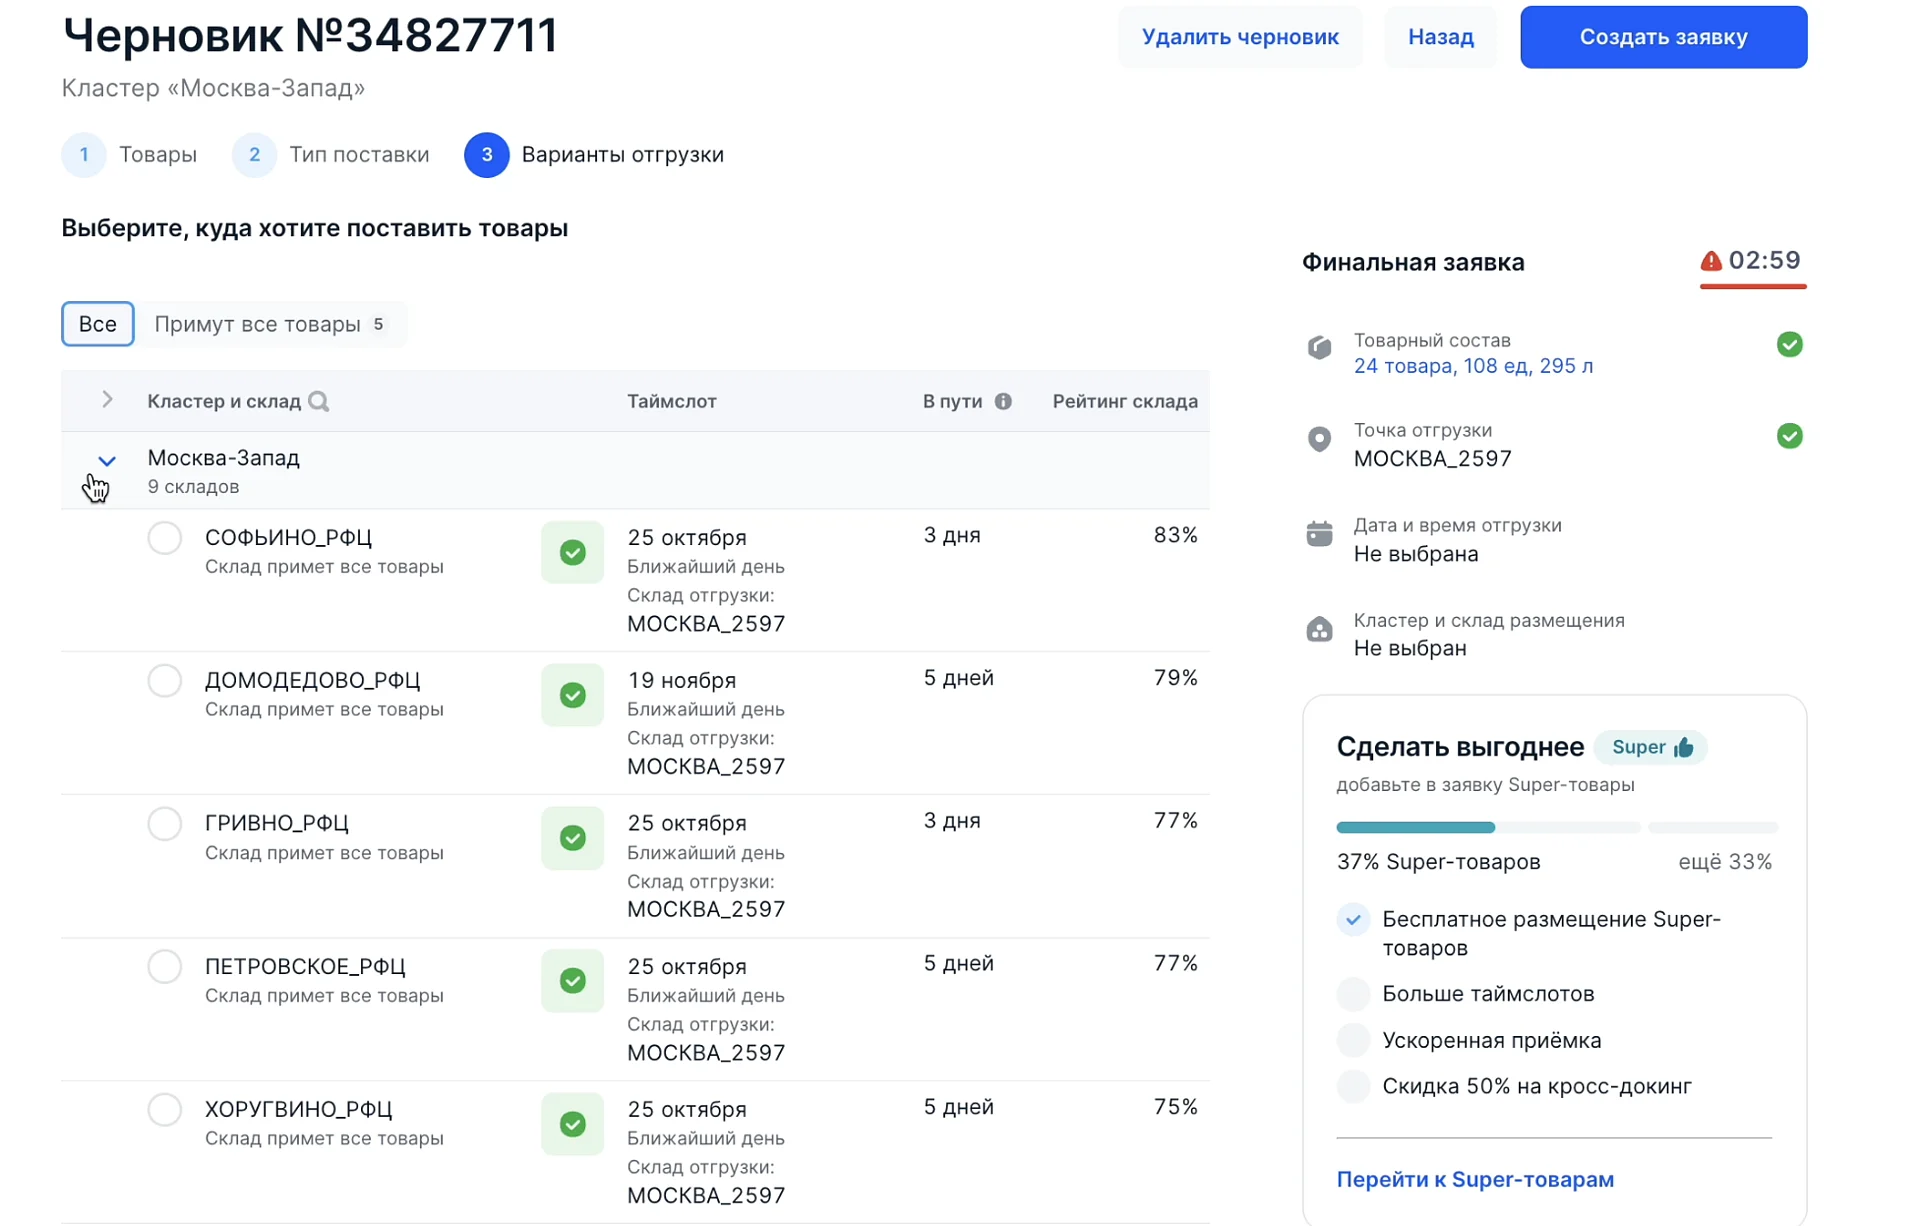Click the Товарный состав box icon
This screenshot has height=1226, width=1920.
pyautogui.click(x=1319, y=348)
